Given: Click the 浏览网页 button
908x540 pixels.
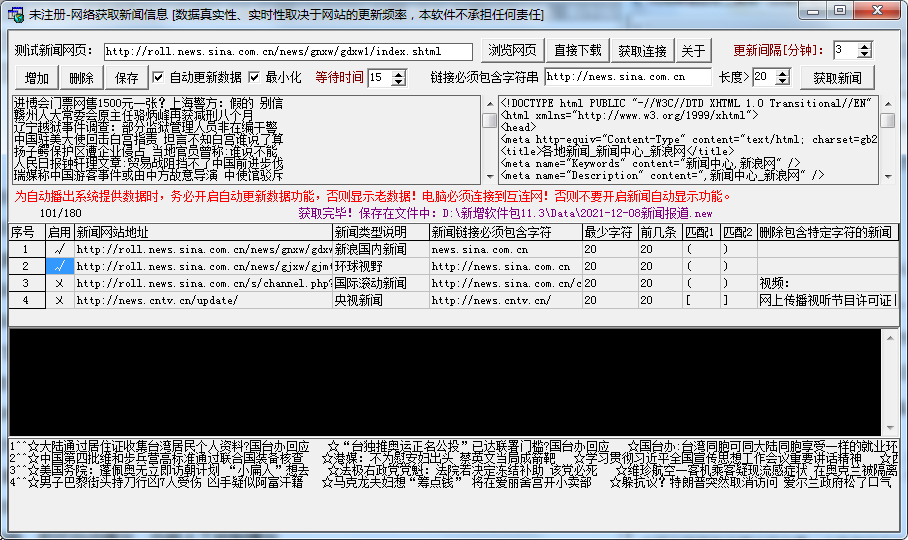Looking at the screenshot, I should click(x=512, y=50).
